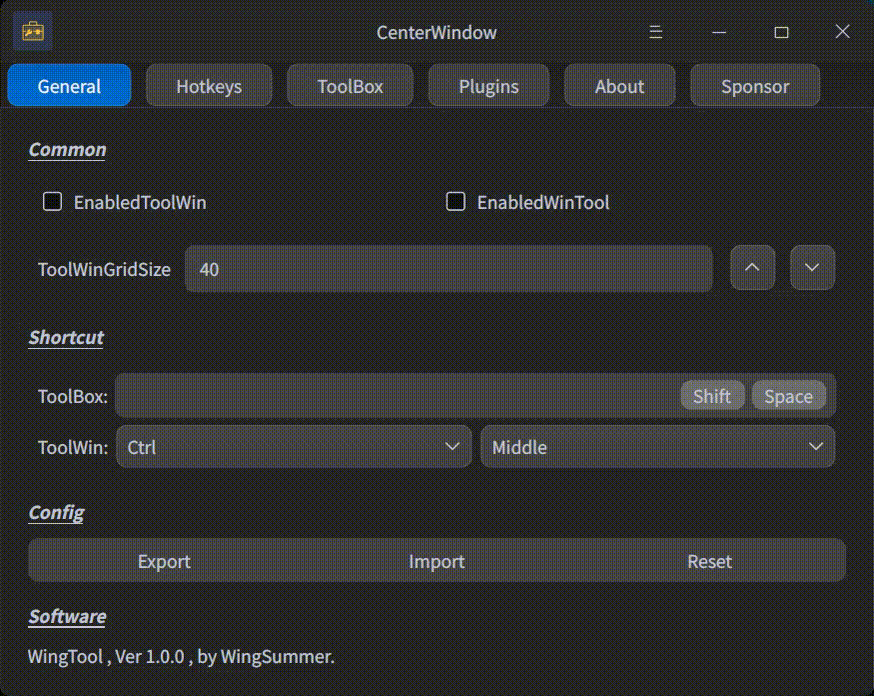
Task: Click the Shift key badge in the shortcut field
Action: click(x=712, y=395)
